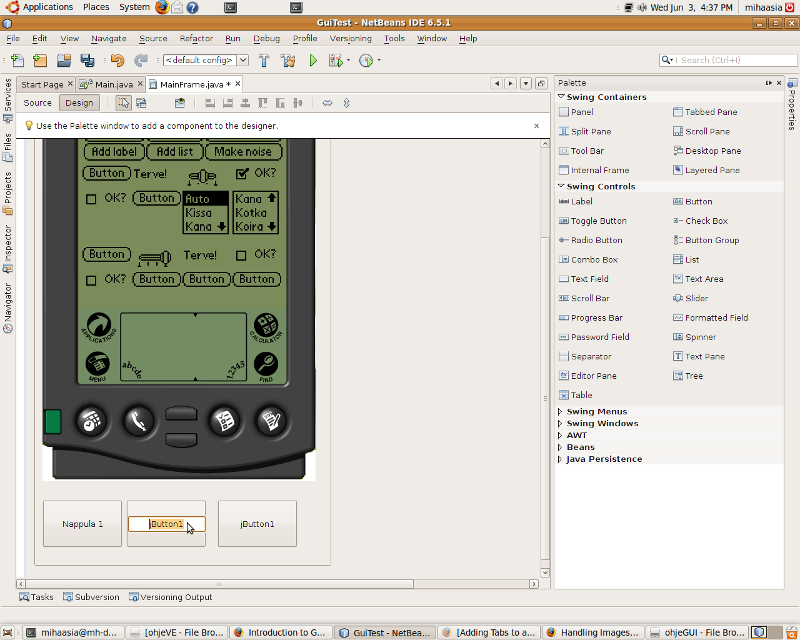The height and width of the screenshot is (640, 800).
Task: Expand the AWT palette section
Action: tap(560, 435)
